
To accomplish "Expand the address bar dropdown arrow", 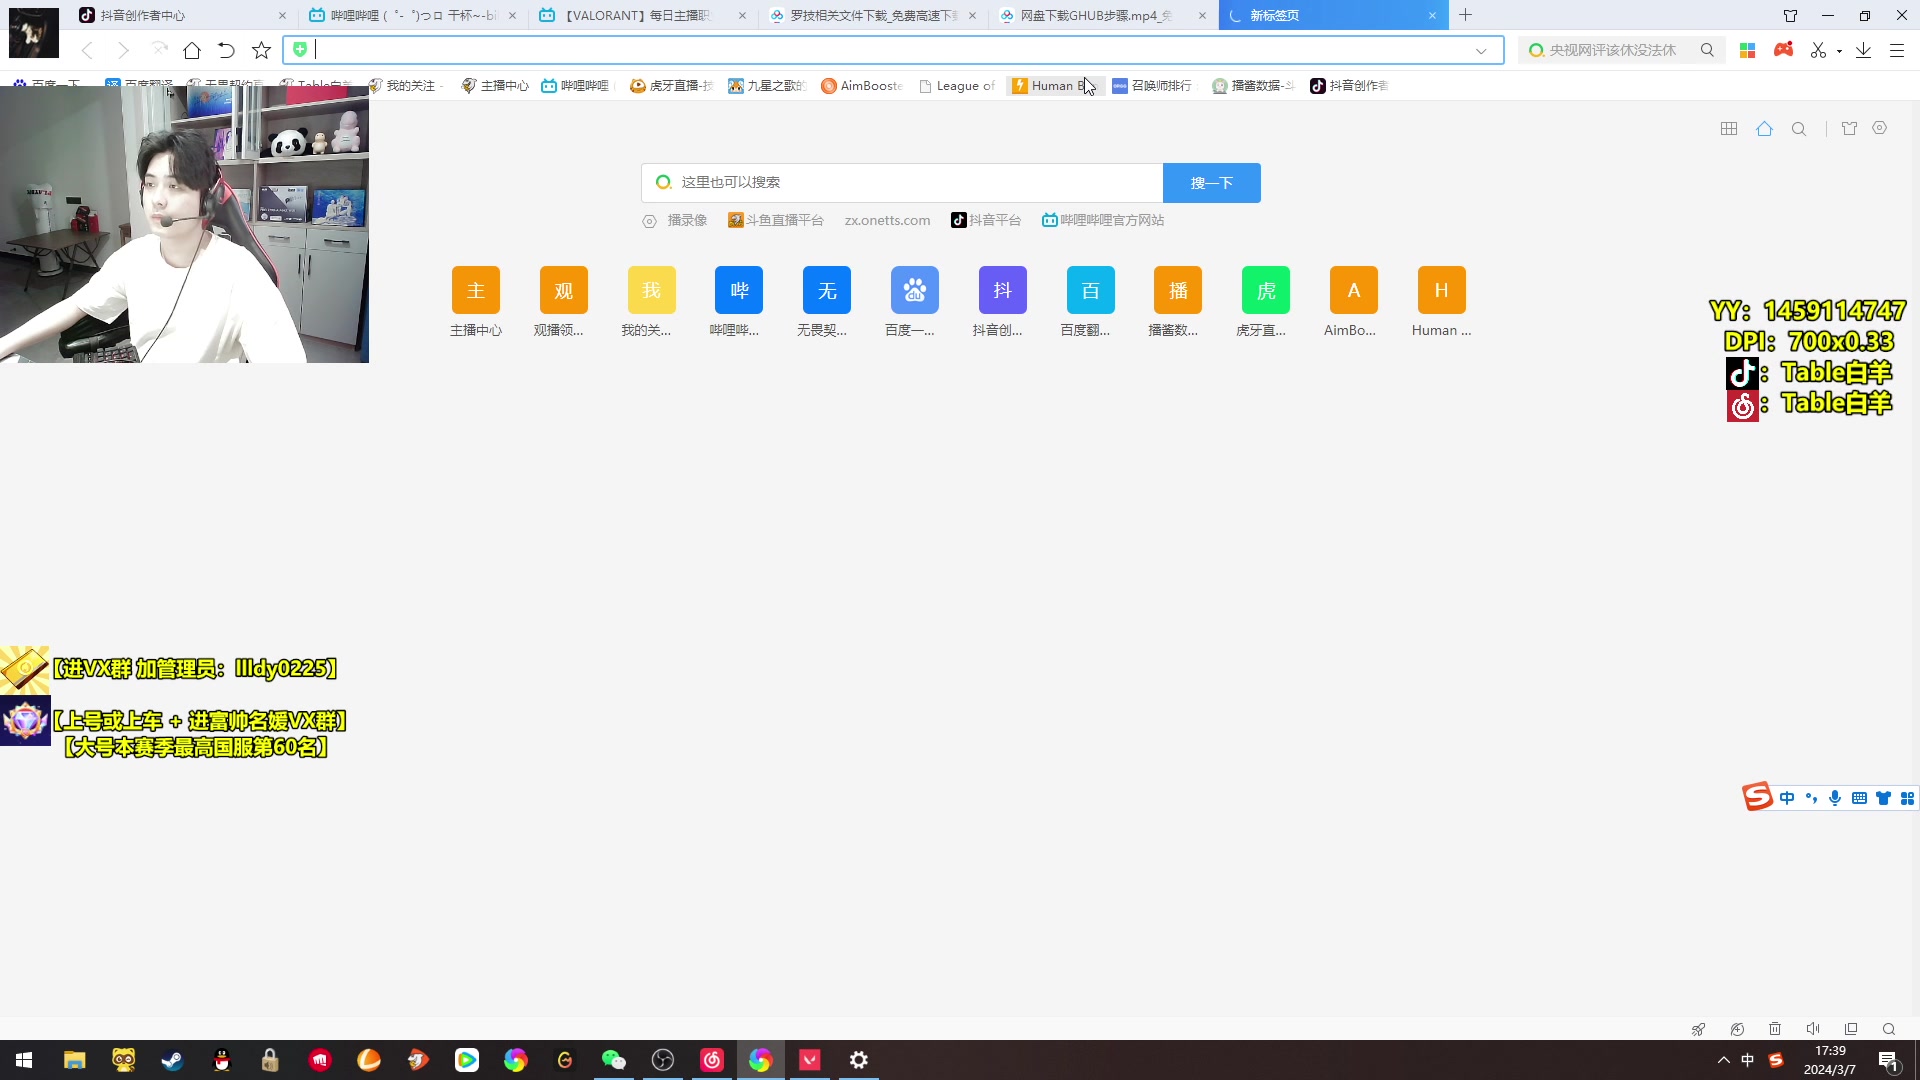I will point(1481,51).
